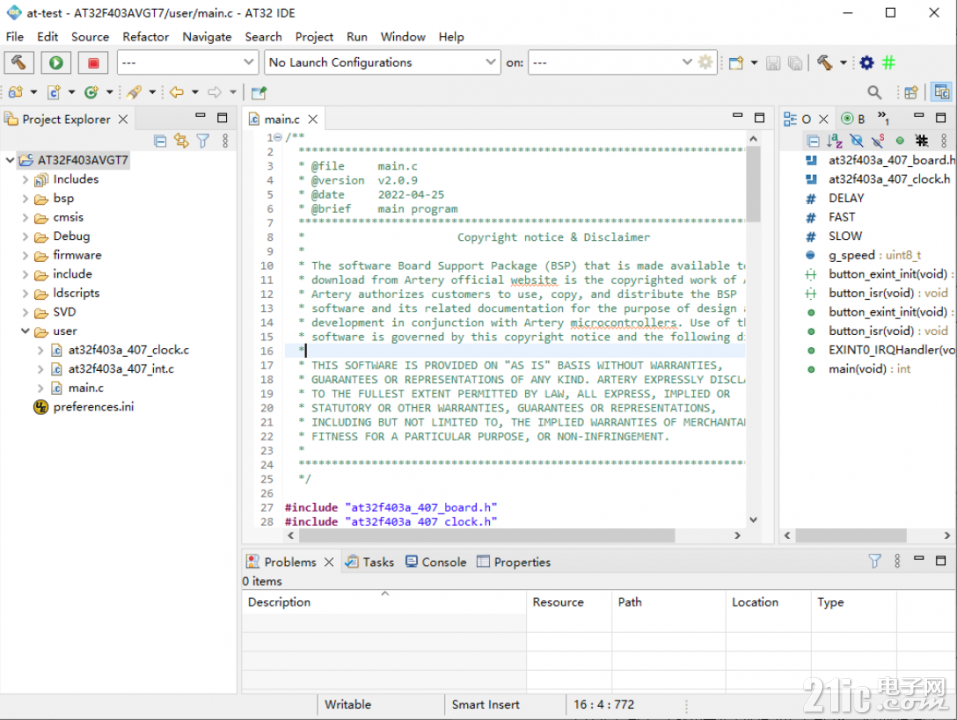Toggle Link with Editor in Project Explorer

pos(181,141)
